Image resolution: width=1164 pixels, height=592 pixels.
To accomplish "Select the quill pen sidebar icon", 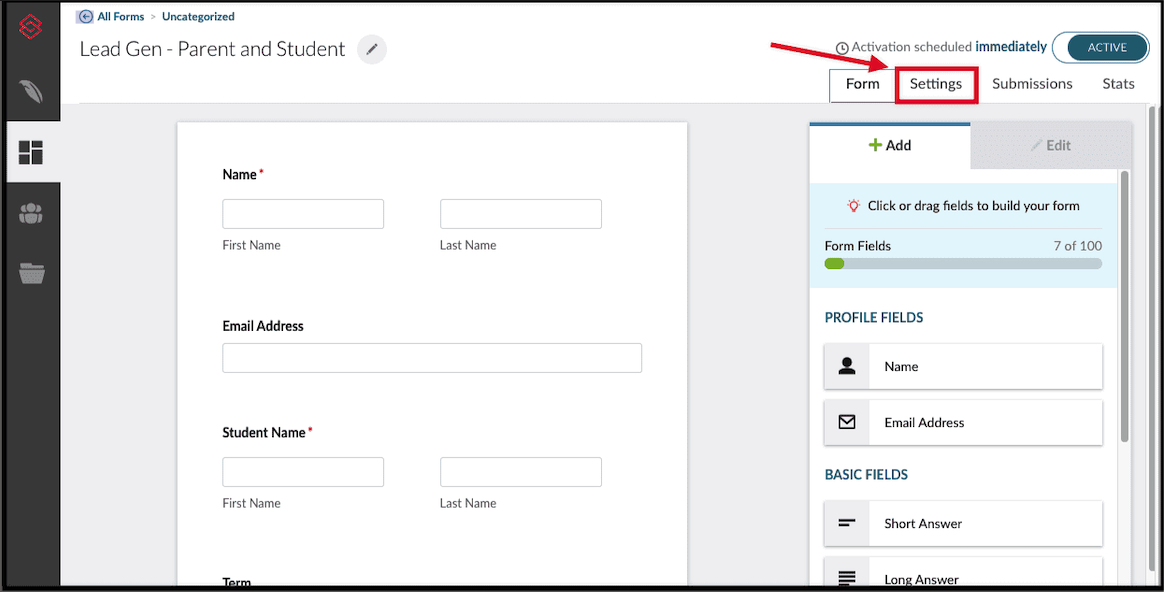I will pyautogui.click(x=30, y=92).
